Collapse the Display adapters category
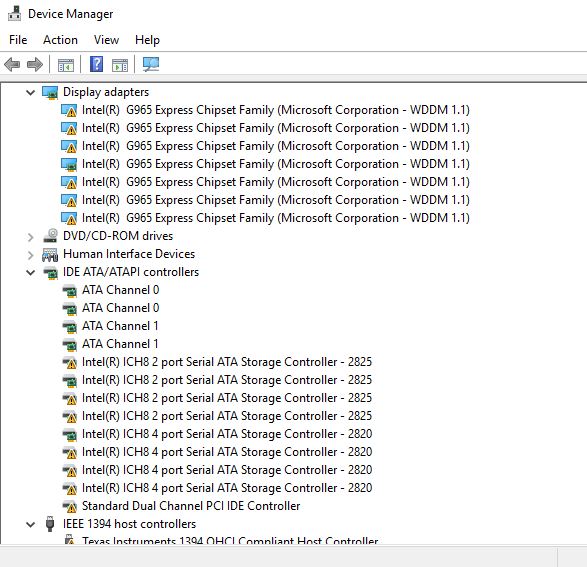 pos(31,92)
